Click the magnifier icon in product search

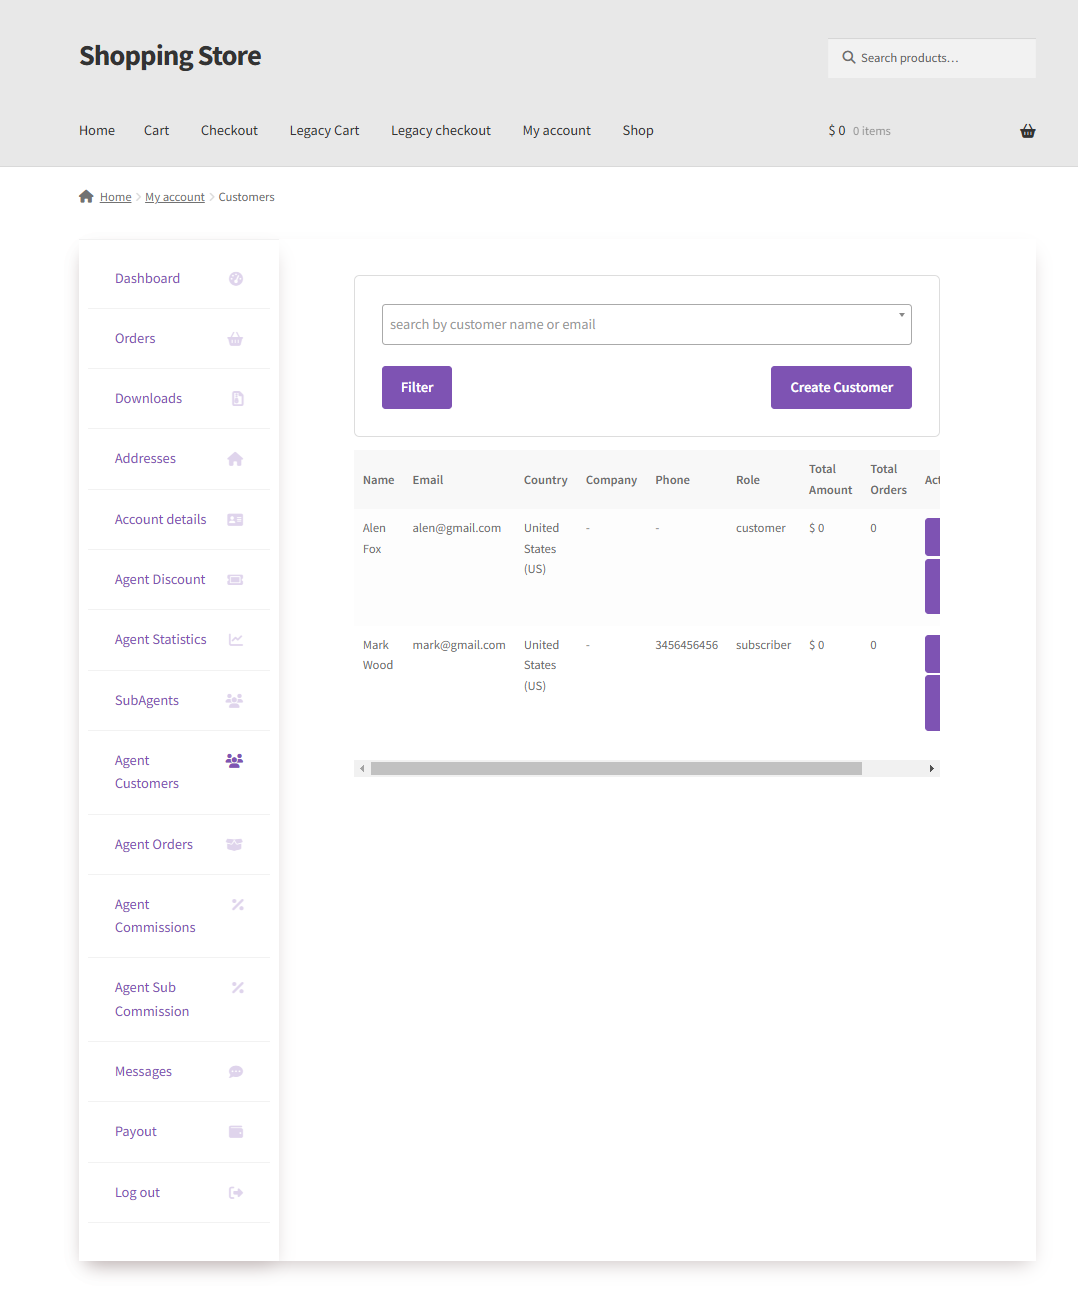coord(849,58)
